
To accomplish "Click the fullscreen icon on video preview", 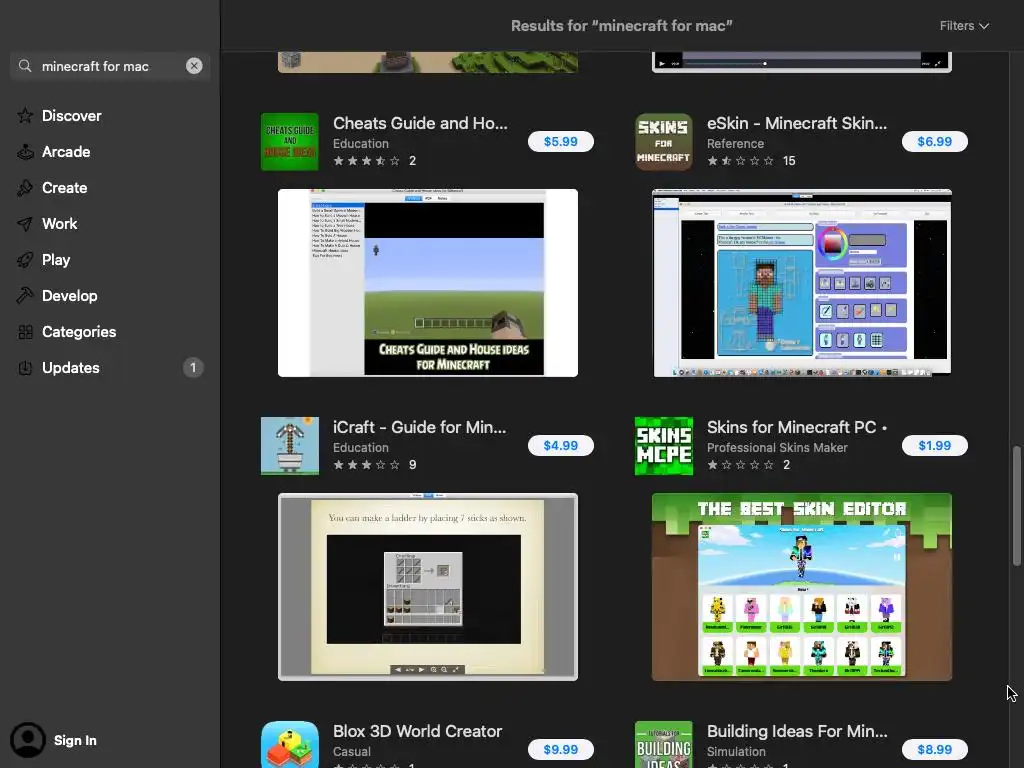I will pos(938,63).
